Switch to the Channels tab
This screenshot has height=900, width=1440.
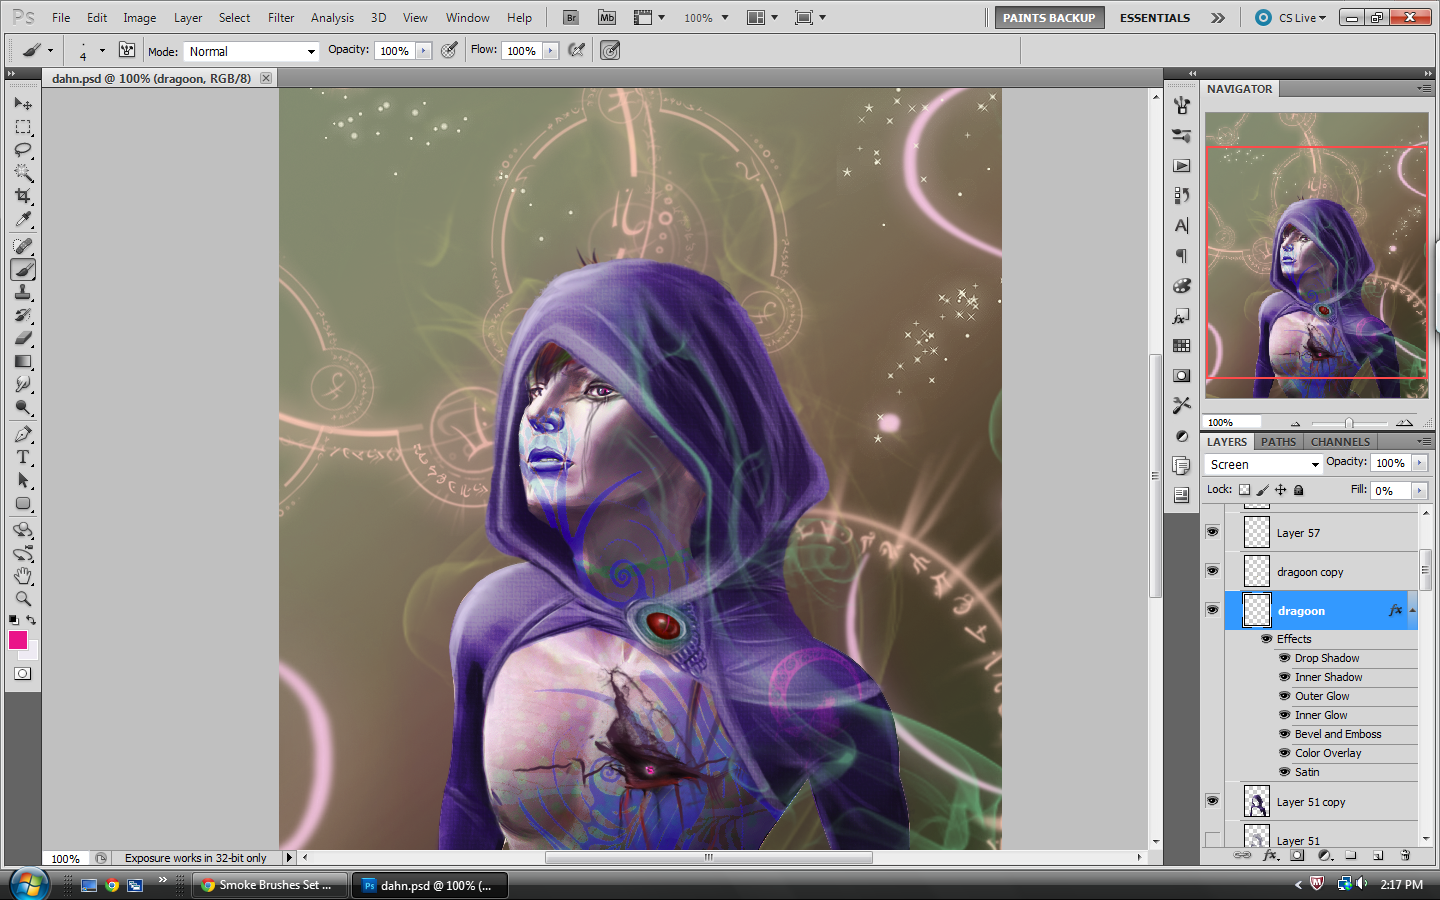1340,441
